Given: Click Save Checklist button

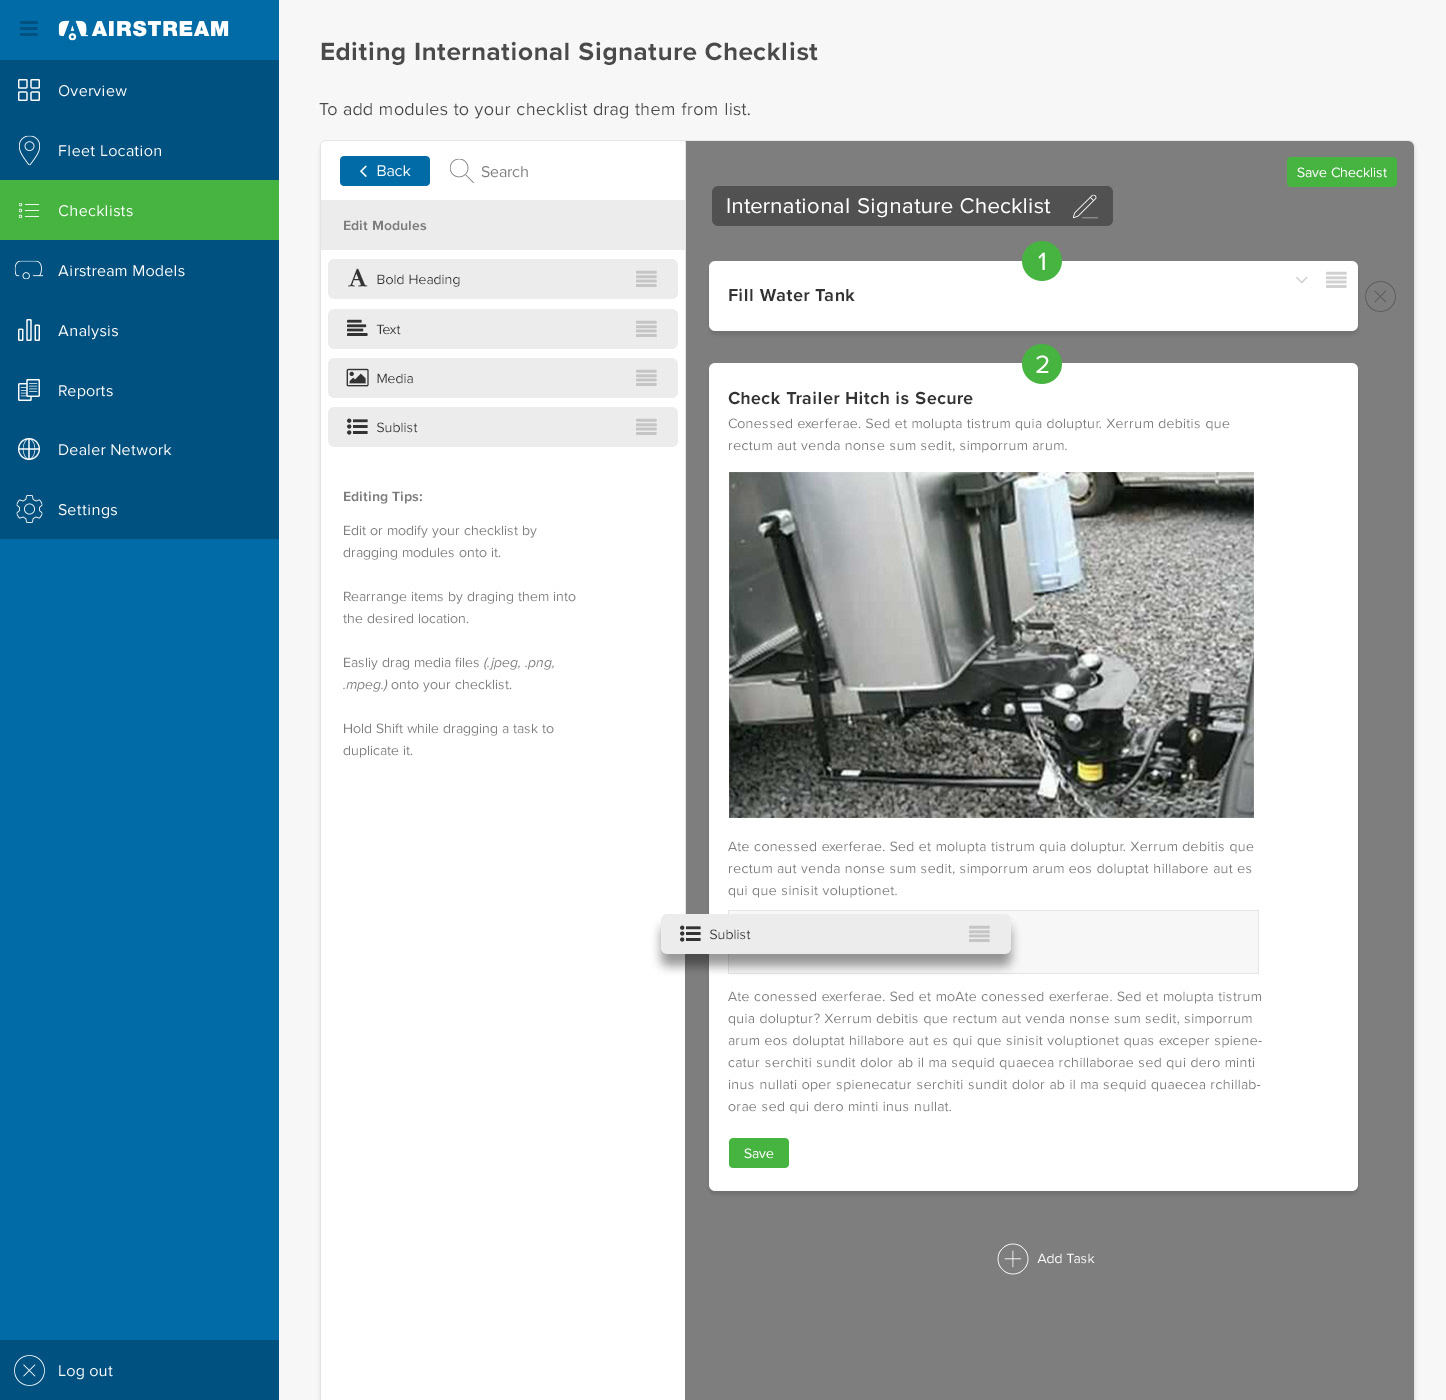Looking at the screenshot, I should pos(1341,172).
